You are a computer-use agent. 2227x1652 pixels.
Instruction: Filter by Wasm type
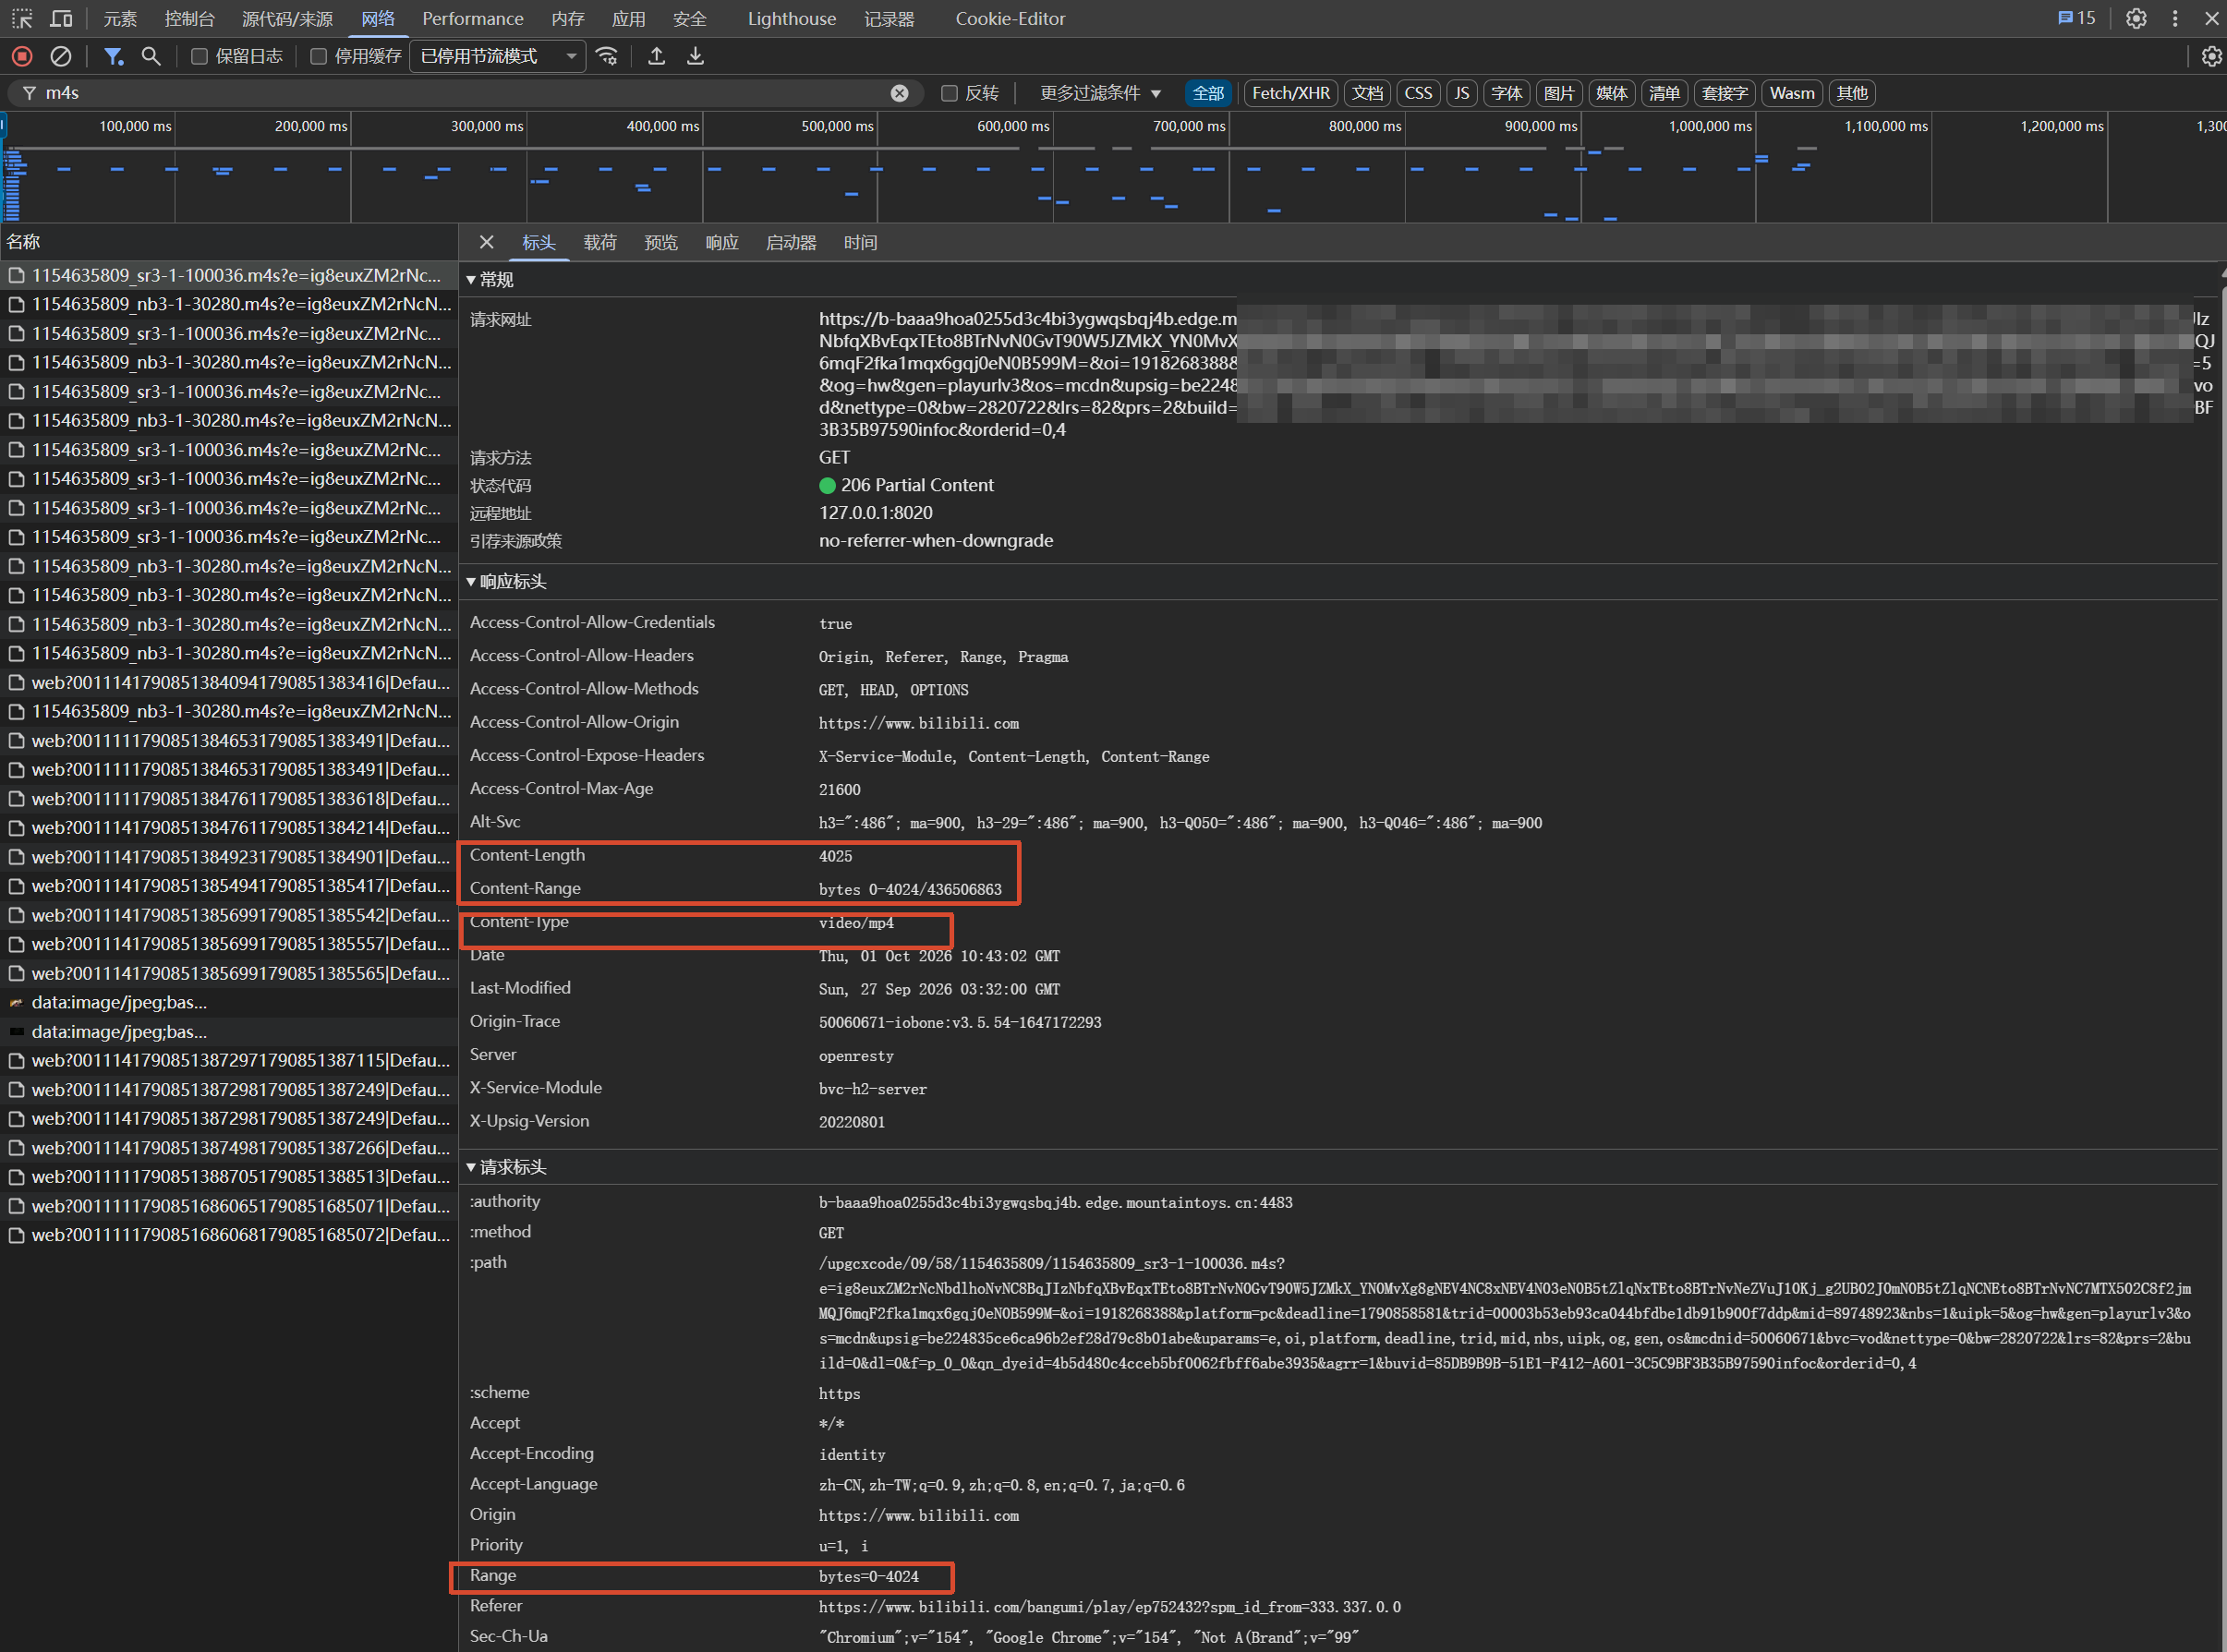[x=1791, y=93]
